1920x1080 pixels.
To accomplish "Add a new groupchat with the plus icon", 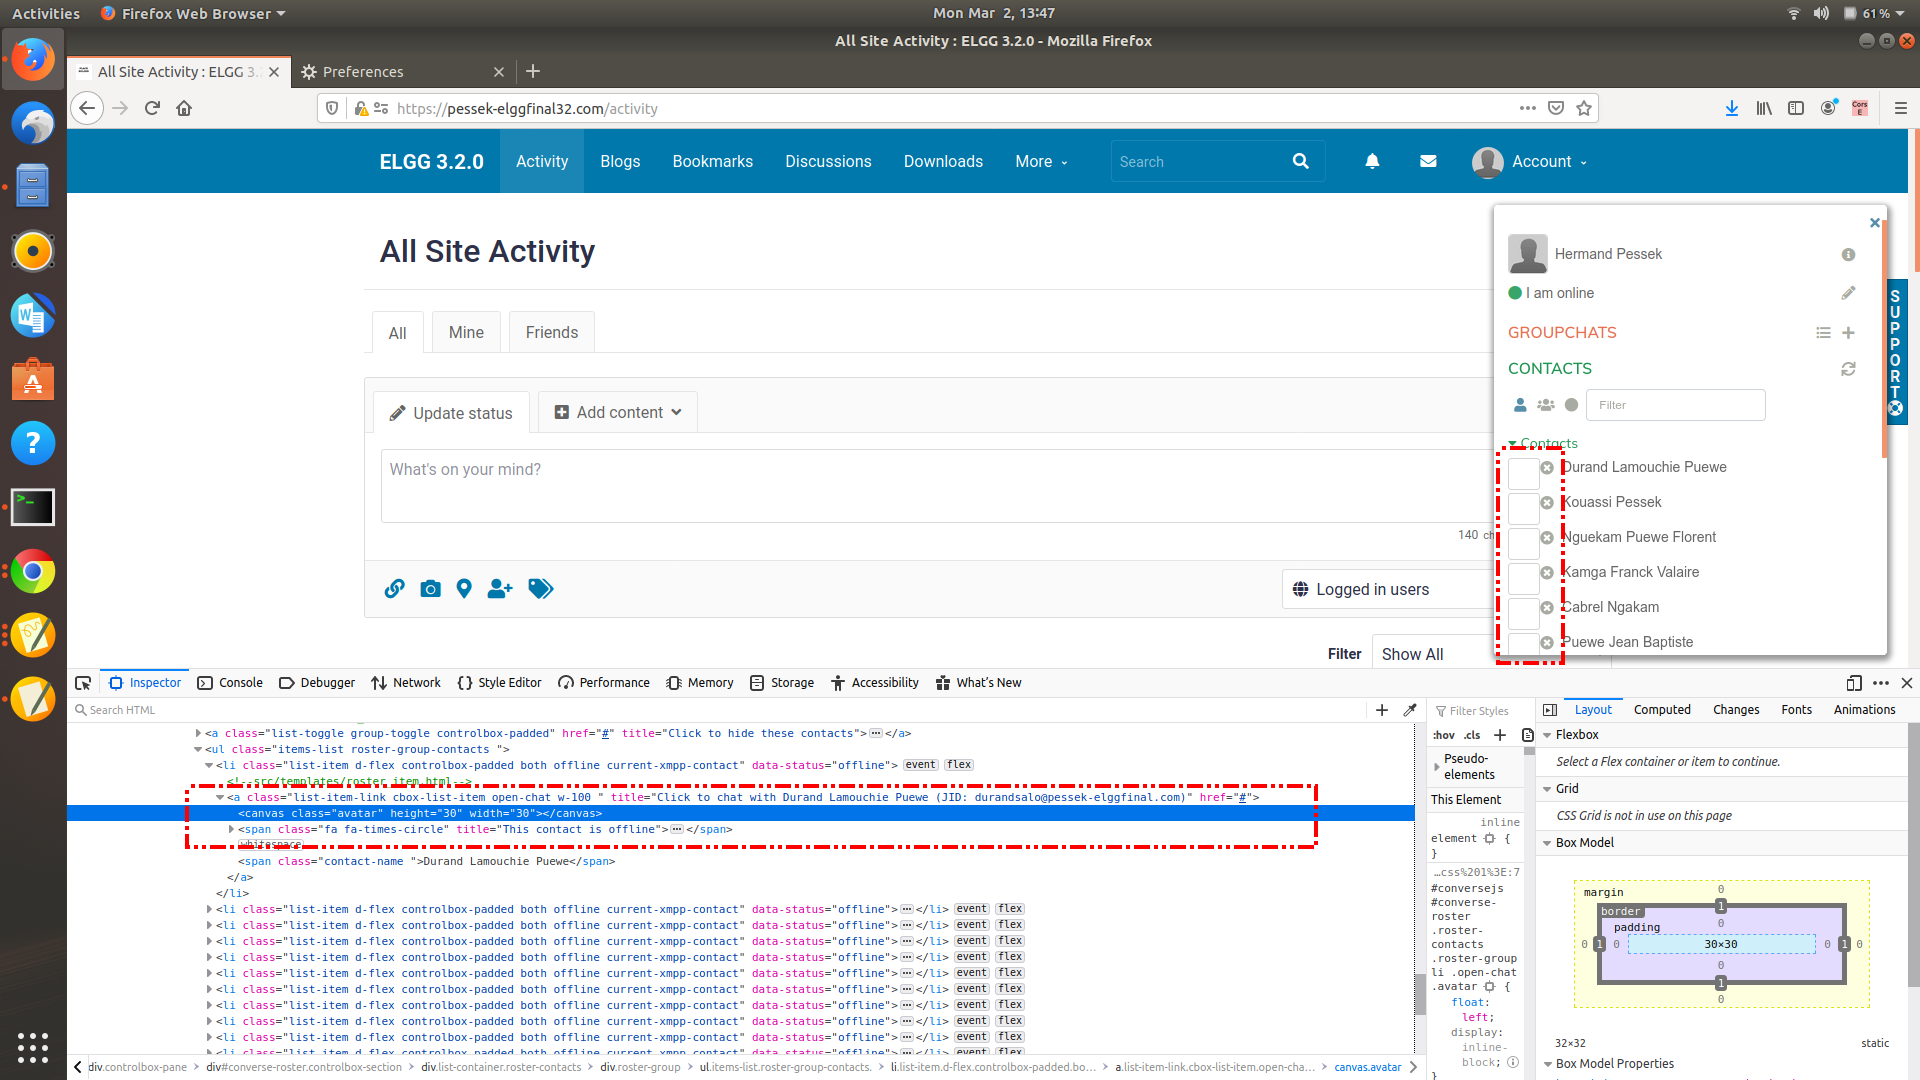I will coord(1848,332).
